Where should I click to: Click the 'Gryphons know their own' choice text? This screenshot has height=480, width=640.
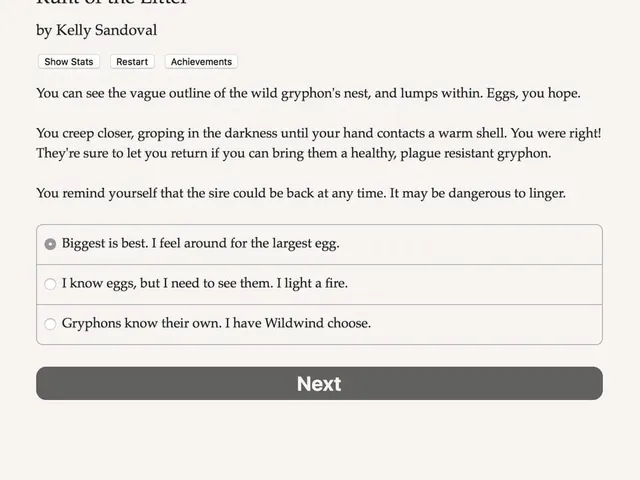[x=141, y=323]
